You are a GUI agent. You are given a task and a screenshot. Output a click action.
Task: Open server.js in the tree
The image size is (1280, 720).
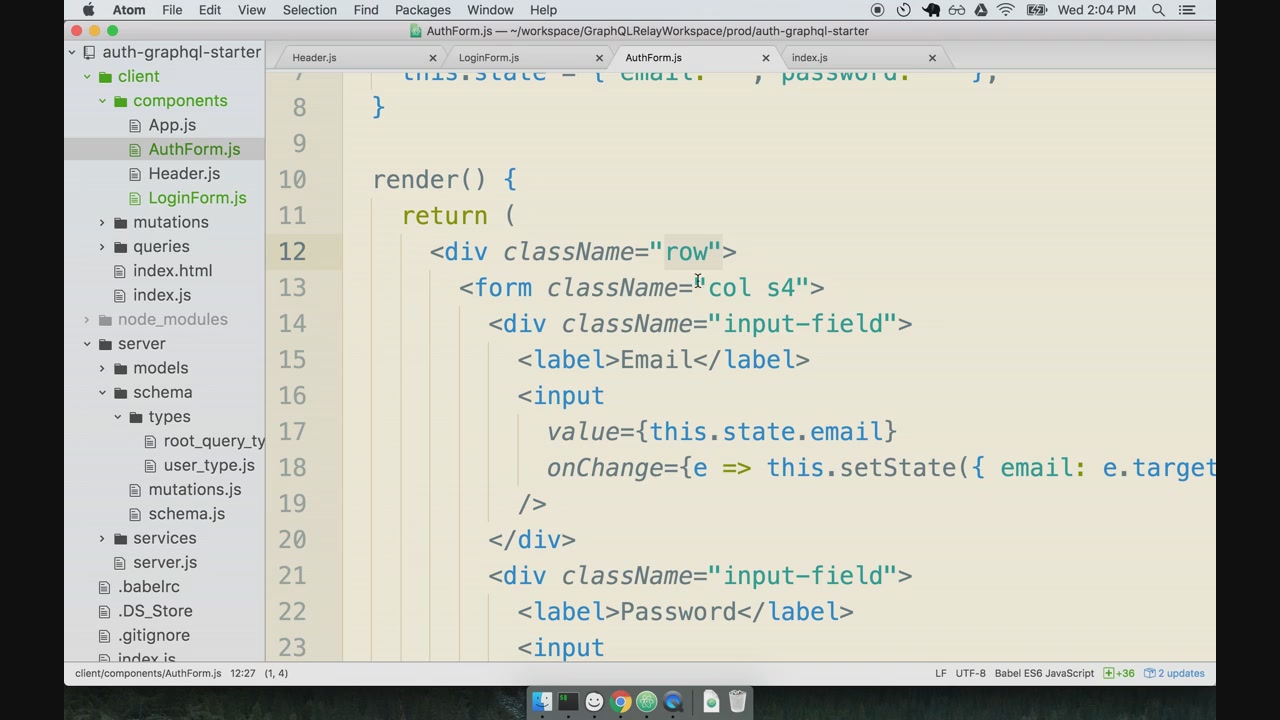pos(165,562)
